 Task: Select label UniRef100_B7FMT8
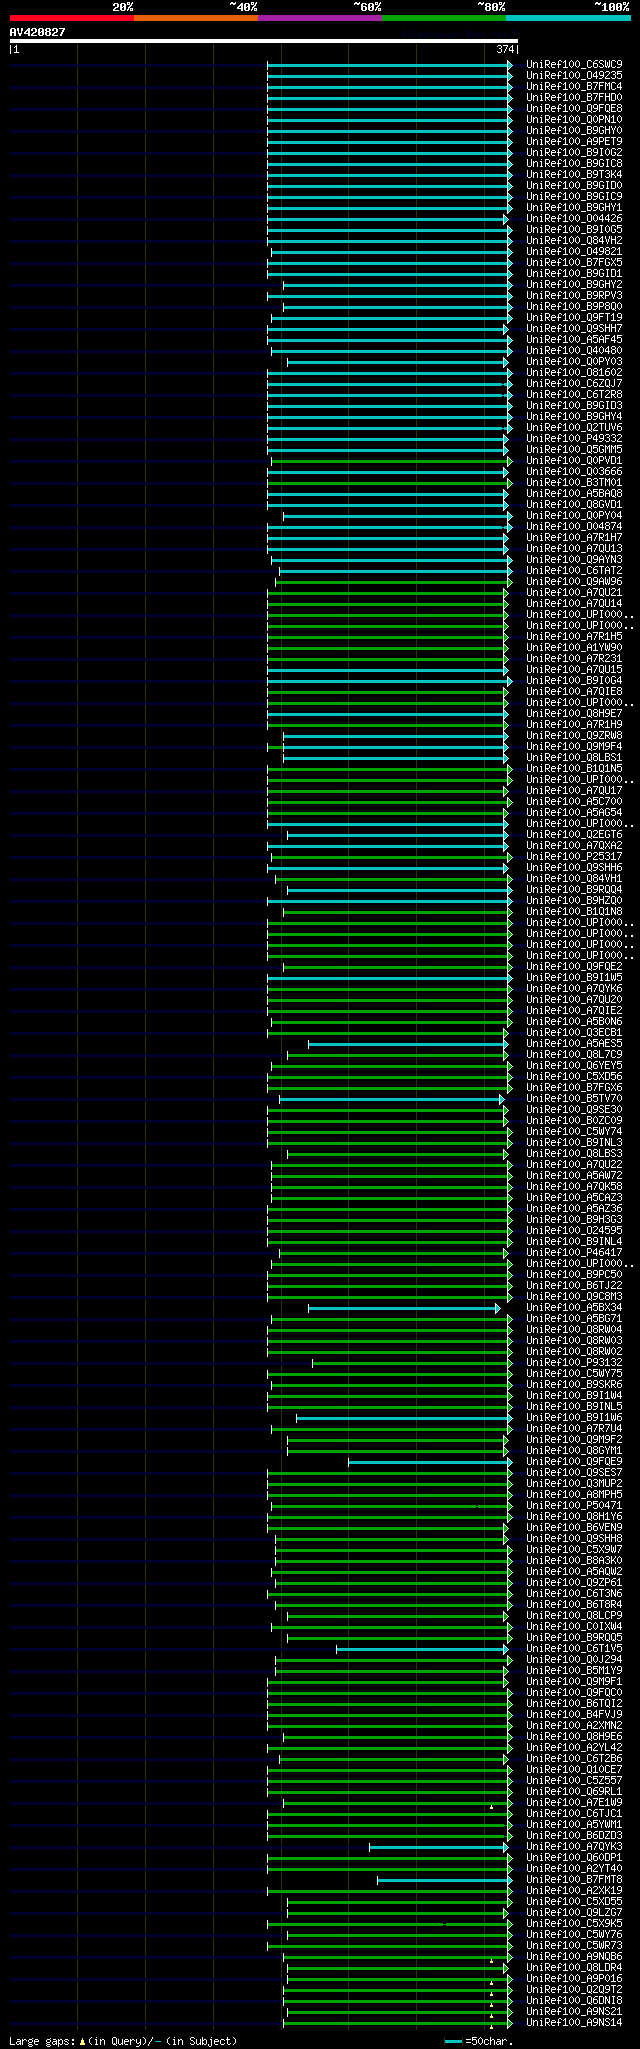click(574, 1879)
